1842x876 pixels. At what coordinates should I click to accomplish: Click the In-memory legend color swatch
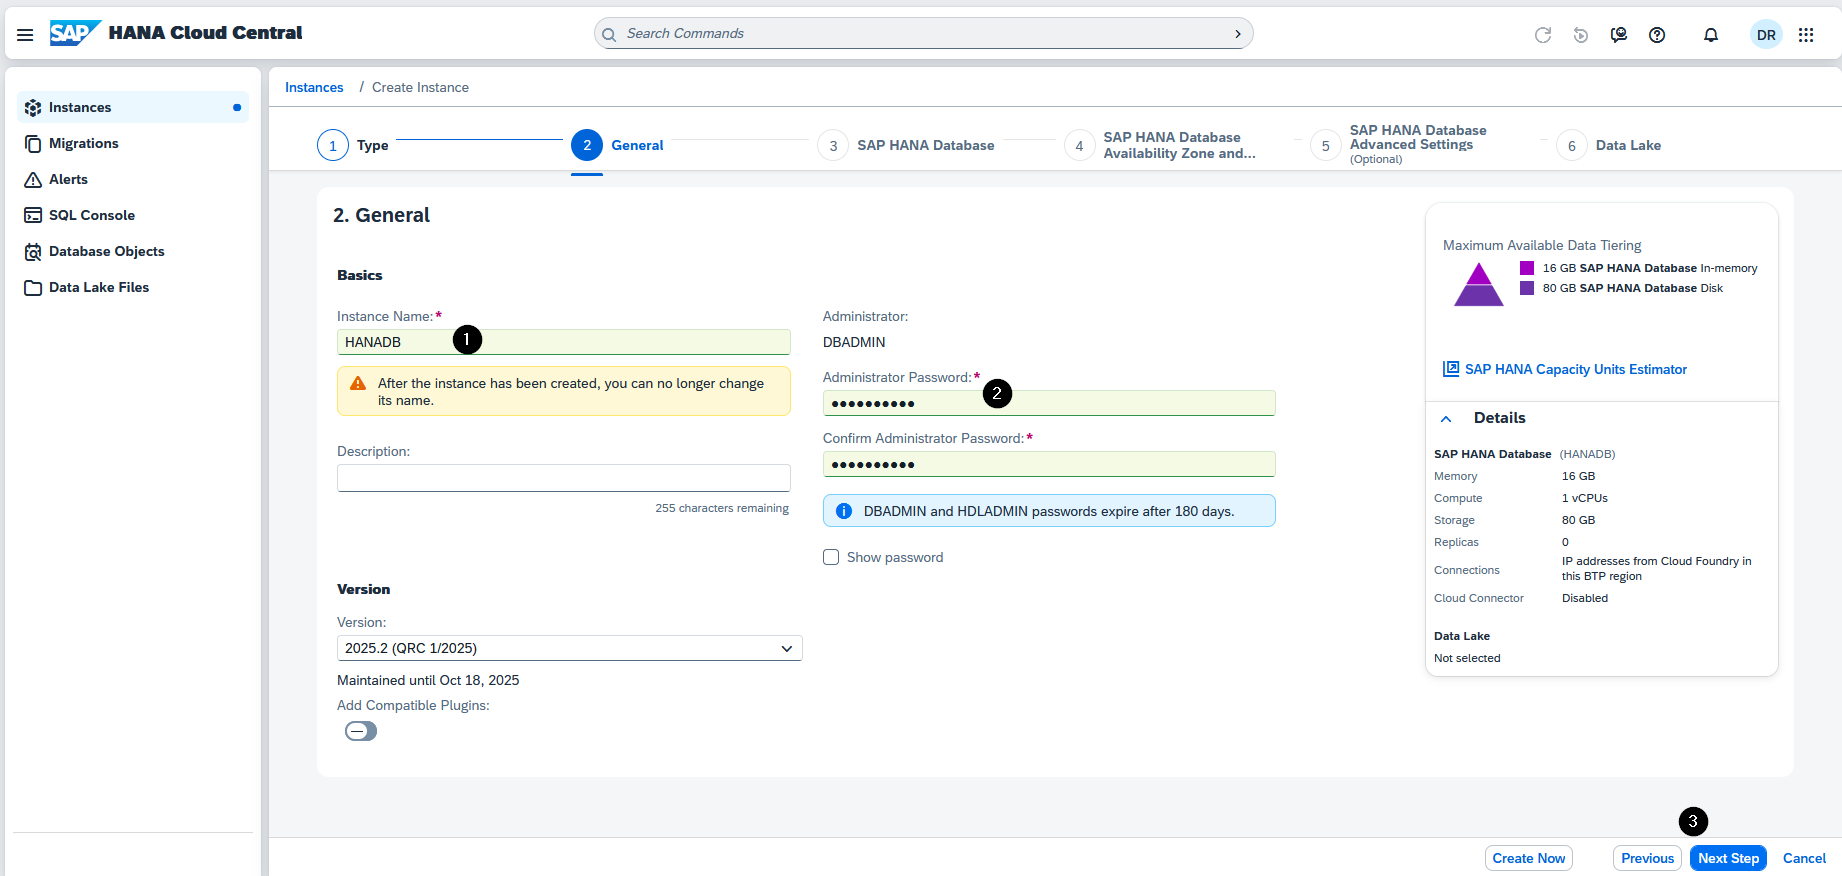click(x=1527, y=268)
